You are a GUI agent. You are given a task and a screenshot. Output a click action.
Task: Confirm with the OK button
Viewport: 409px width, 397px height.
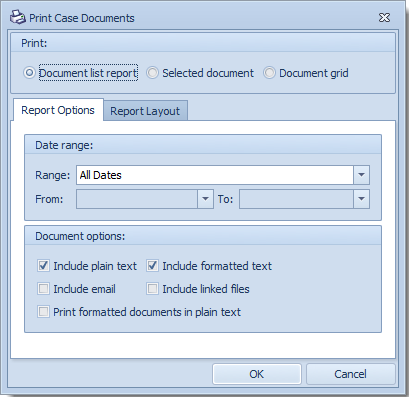pos(257,374)
